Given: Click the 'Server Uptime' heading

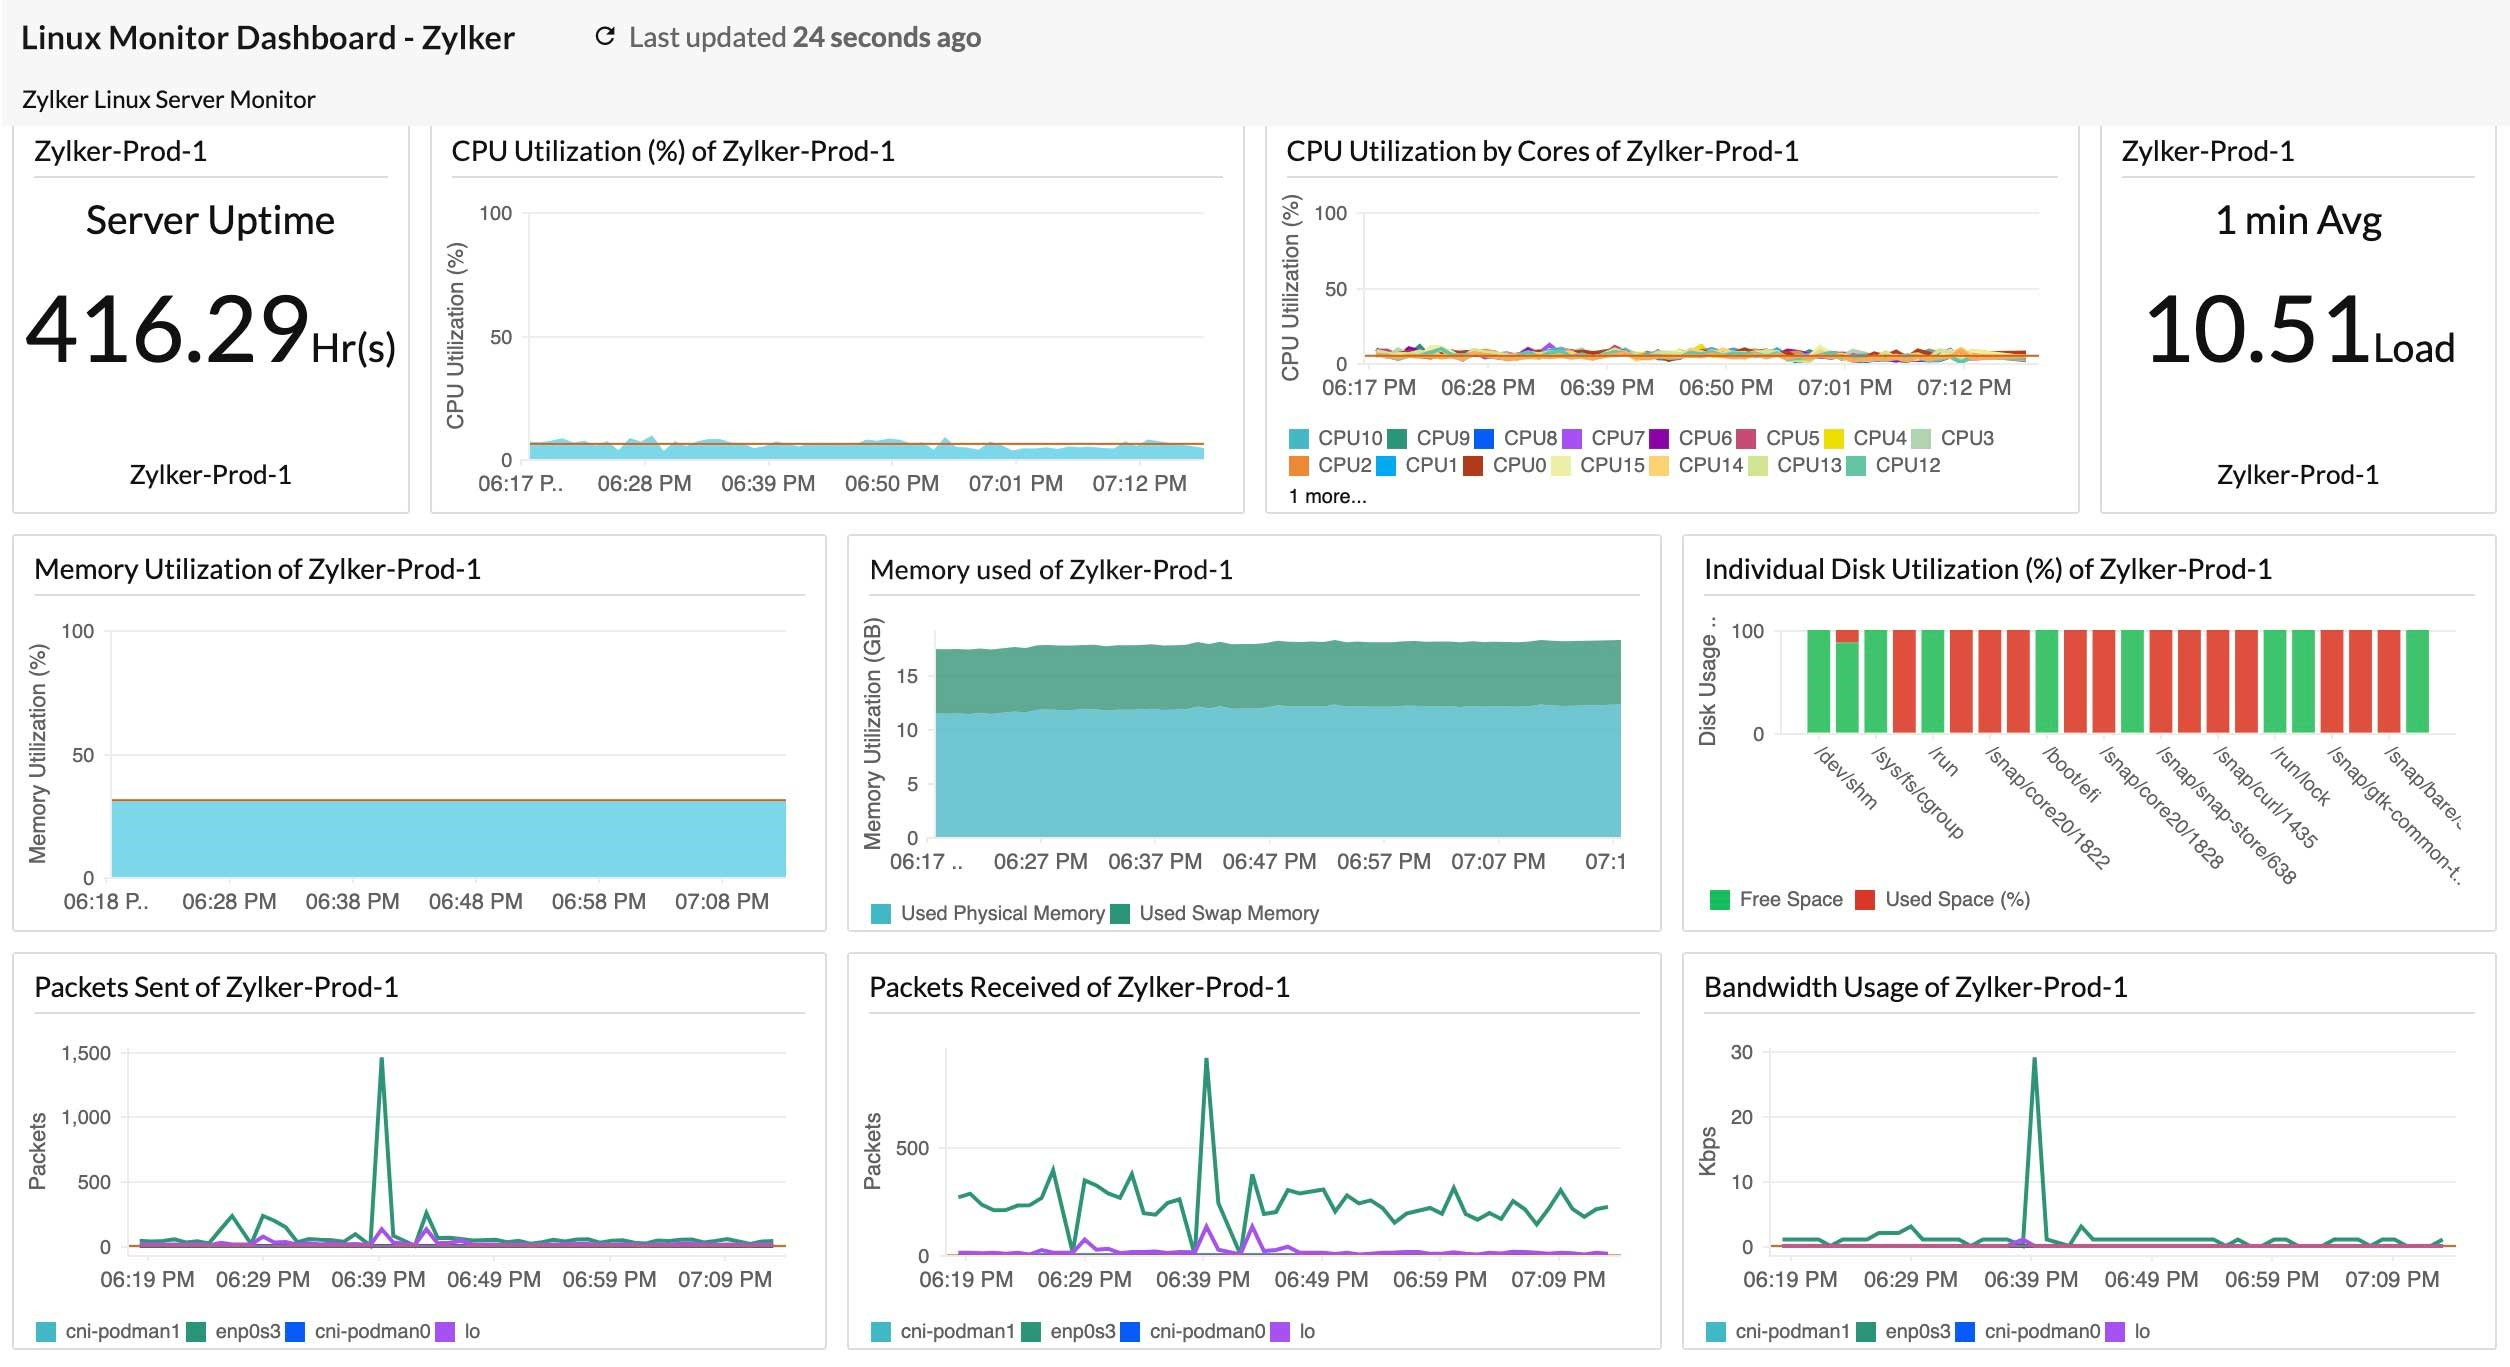Looking at the screenshot, I should (x=210, y=220).
